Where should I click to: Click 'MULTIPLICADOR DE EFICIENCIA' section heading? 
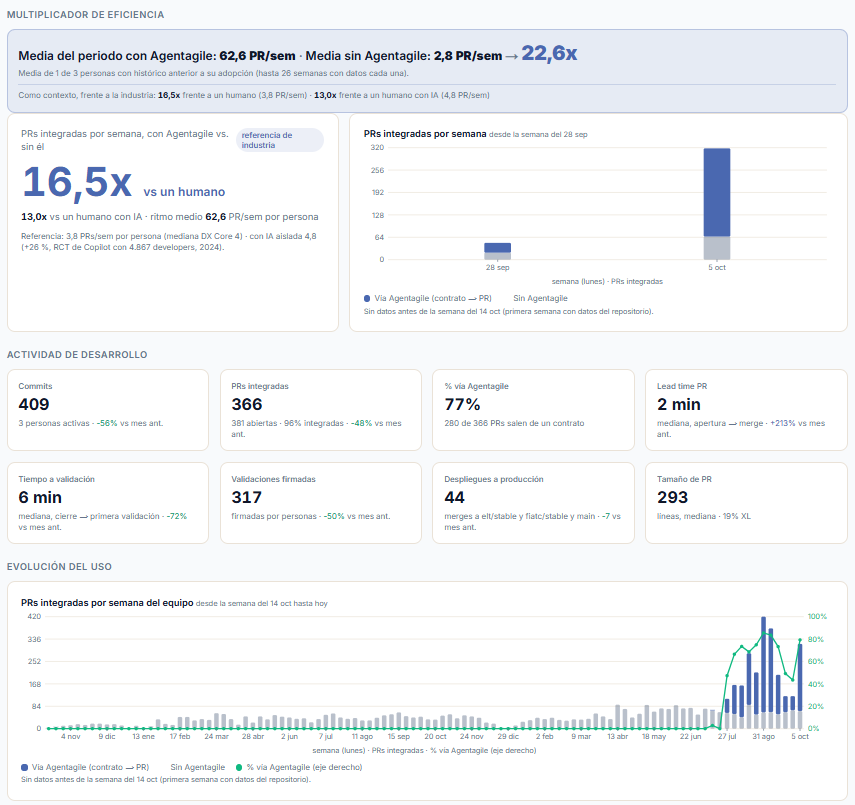coord(85,15)
